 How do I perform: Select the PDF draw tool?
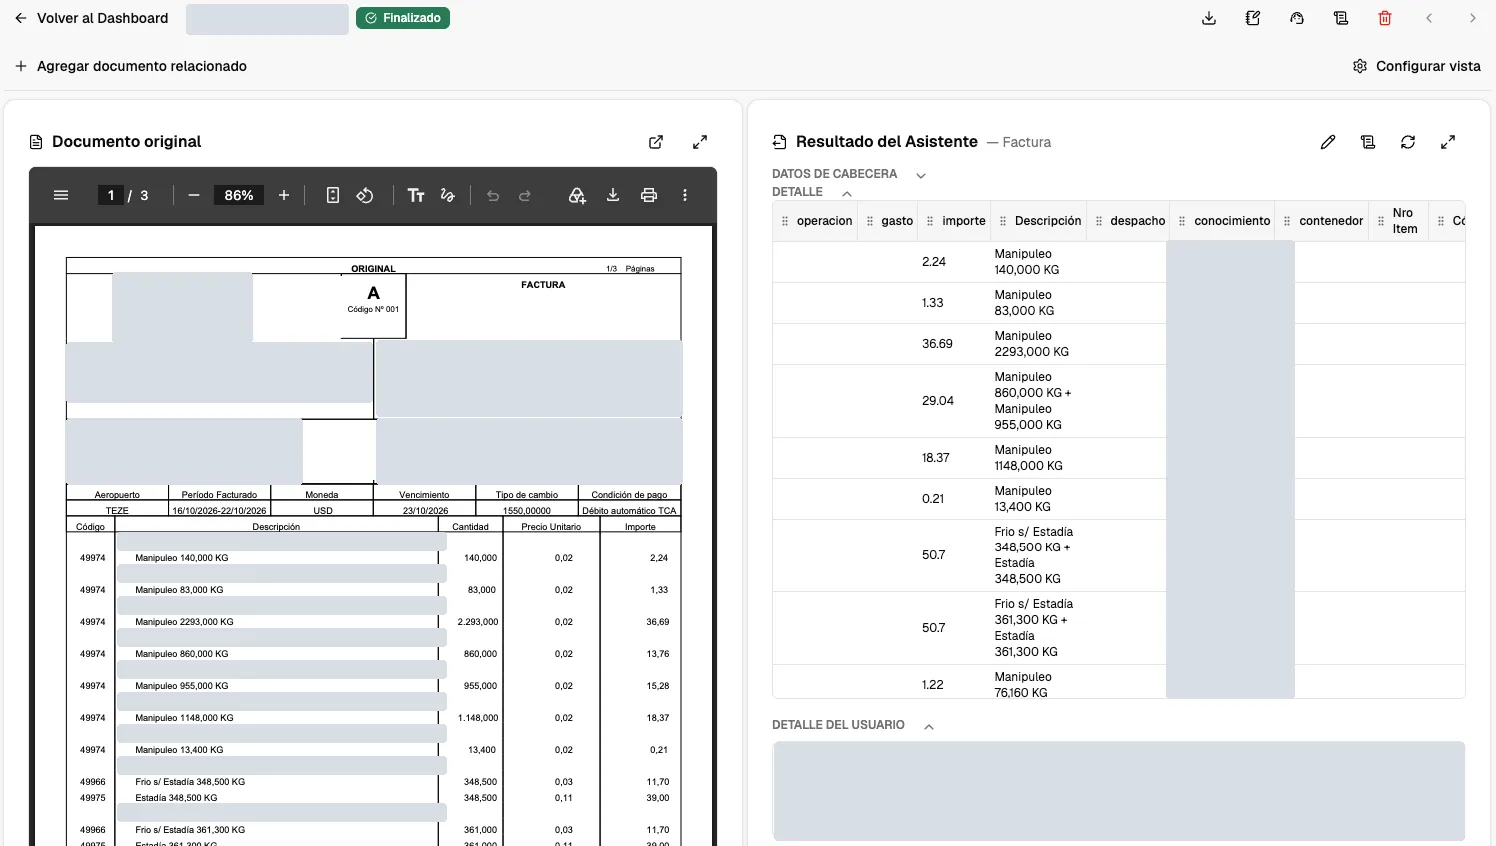click(448, 195)
